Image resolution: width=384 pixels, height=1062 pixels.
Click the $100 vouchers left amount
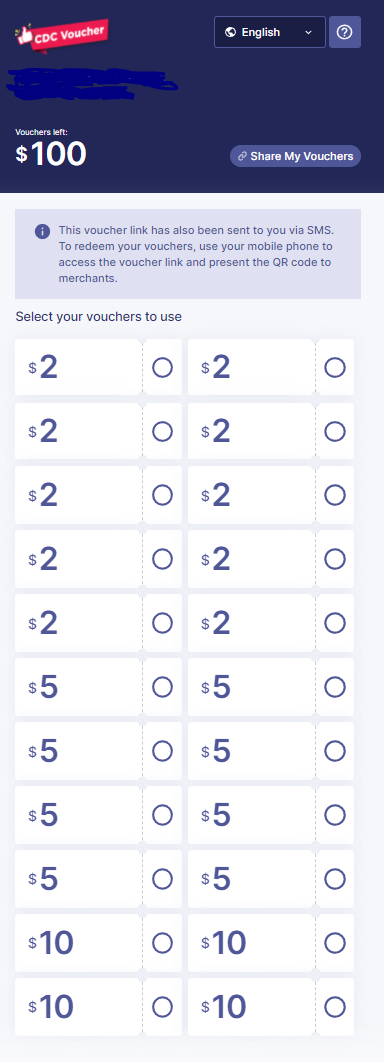[x=51, y=154]
